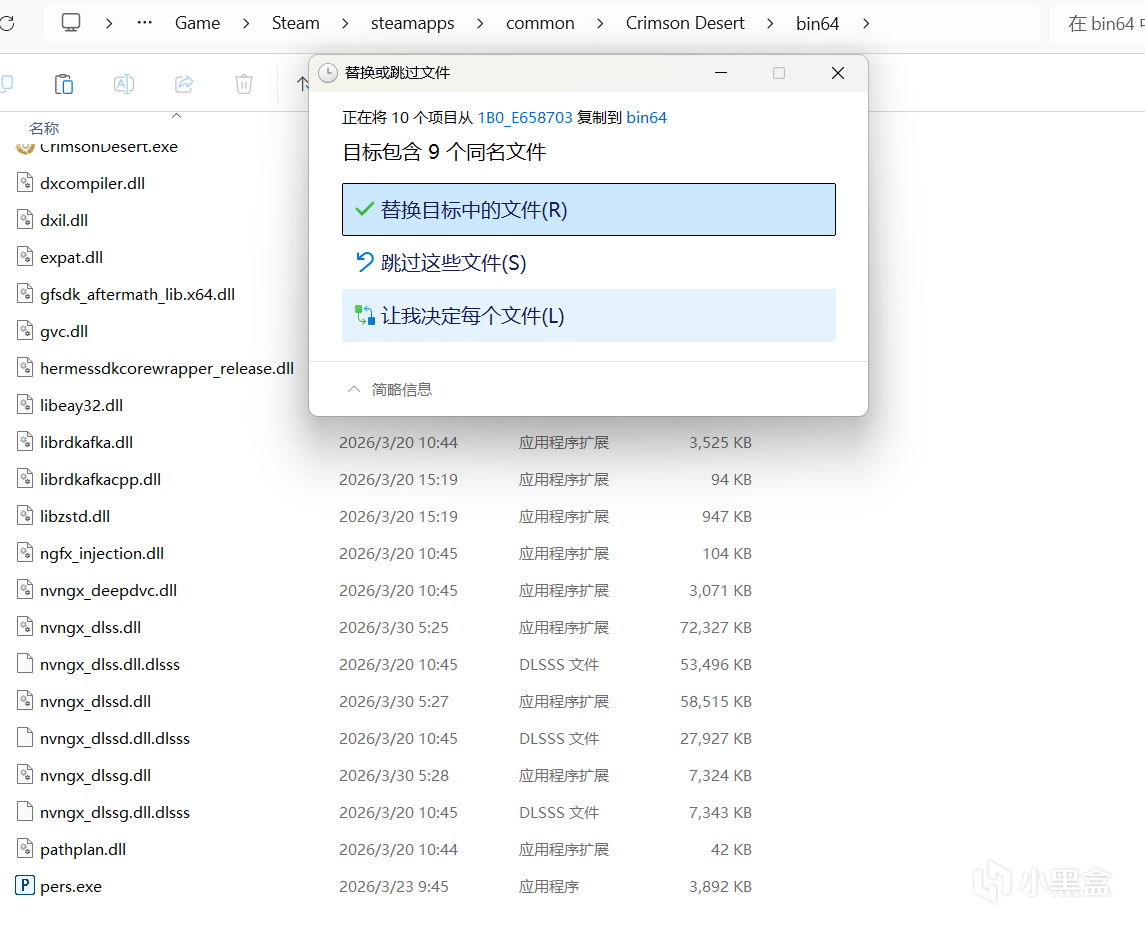Open the breadcrumb ellipsis overflow
Viewport: 1145px width, 926px height.
[145, 23]
